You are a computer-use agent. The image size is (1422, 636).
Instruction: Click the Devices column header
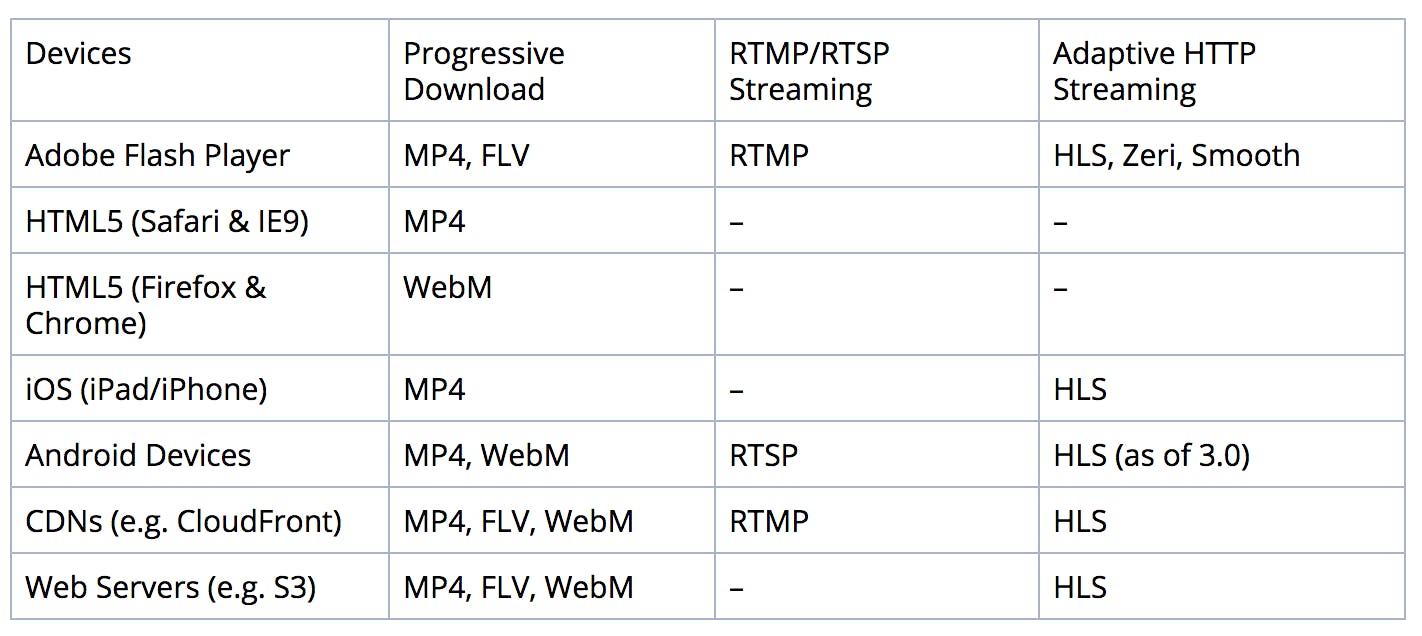click(200, 70)
